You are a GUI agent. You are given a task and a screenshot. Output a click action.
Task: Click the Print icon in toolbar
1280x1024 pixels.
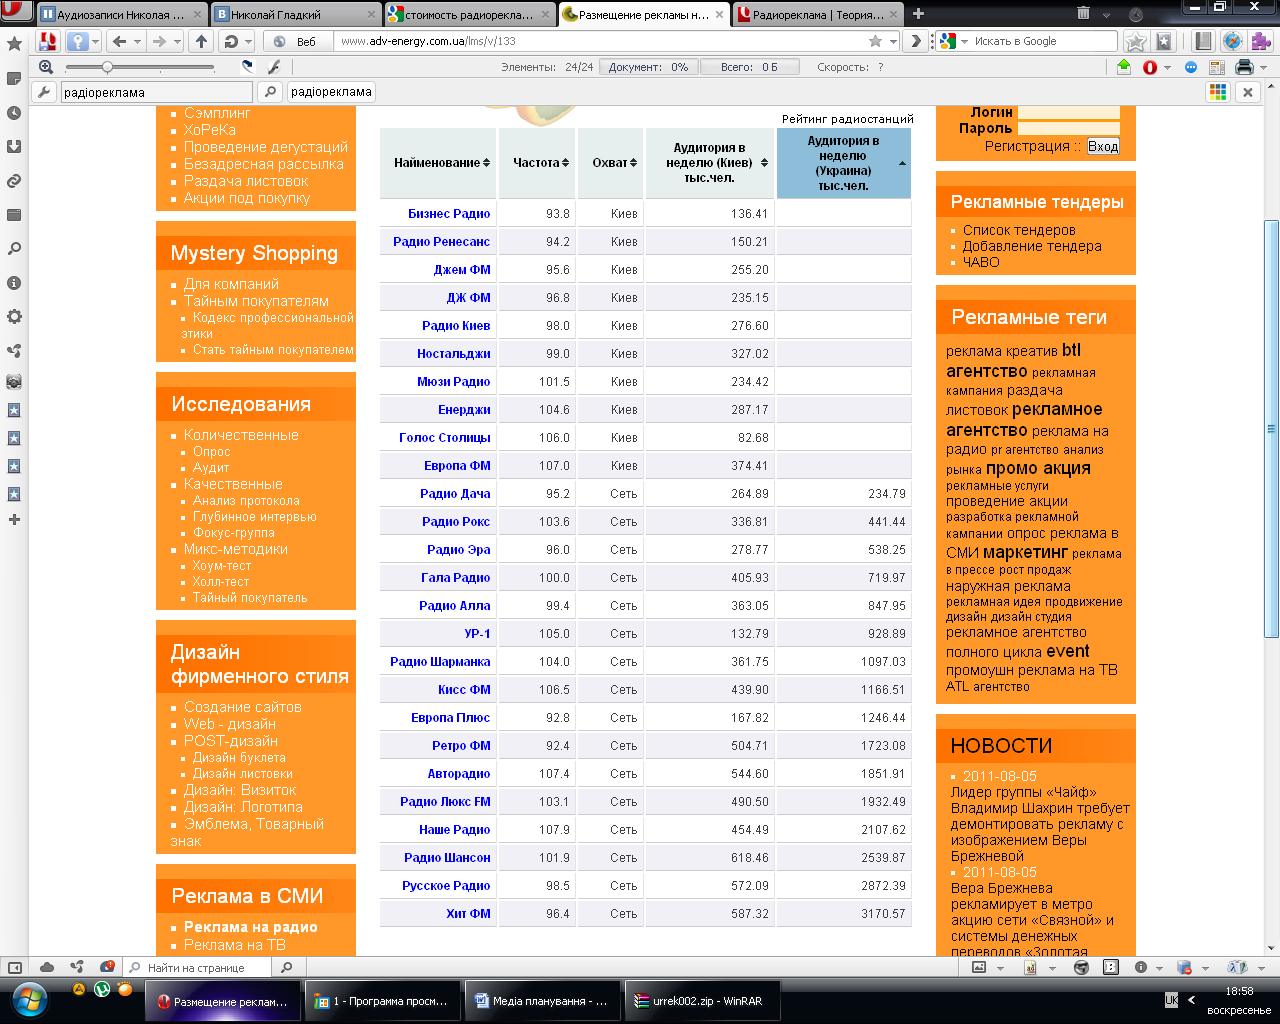click(1244, 67)
